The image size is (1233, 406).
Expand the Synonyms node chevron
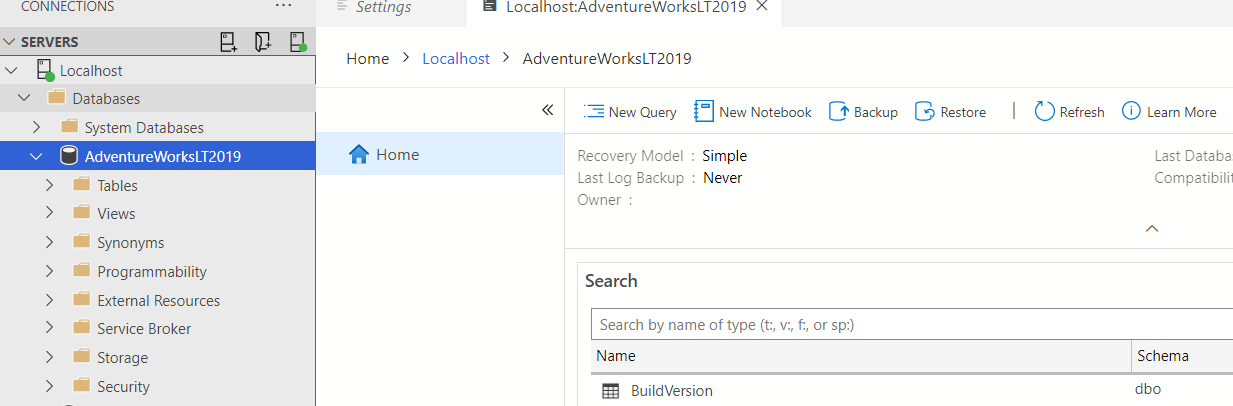coord(49,242)
